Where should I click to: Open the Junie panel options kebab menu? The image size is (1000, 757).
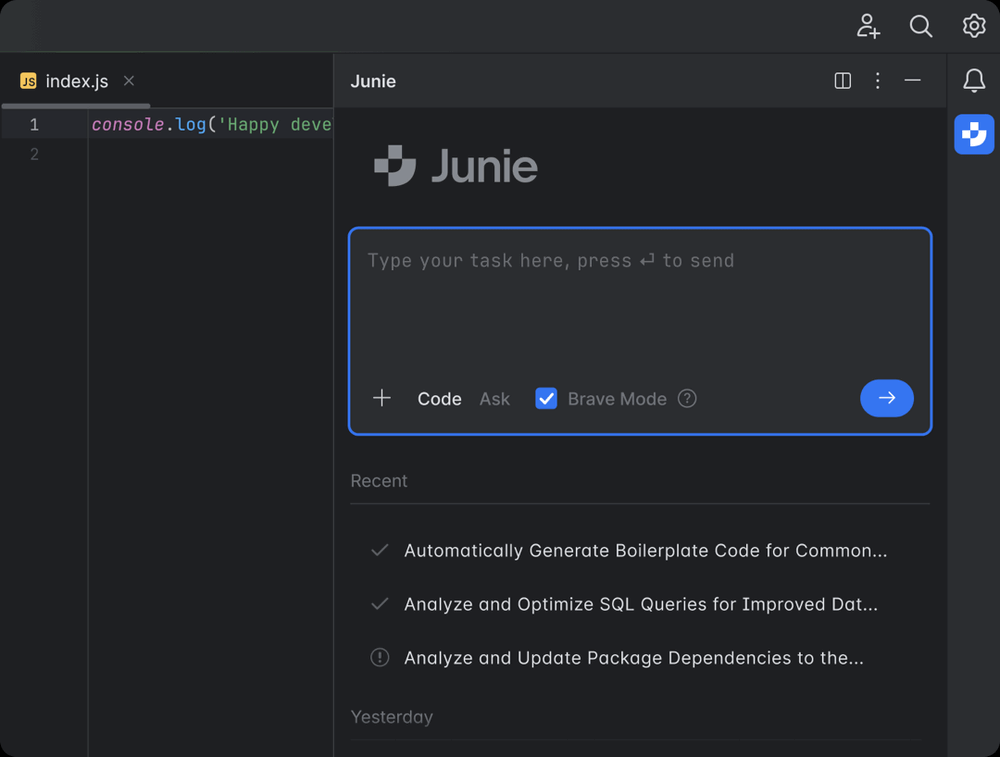pos(877,81)
